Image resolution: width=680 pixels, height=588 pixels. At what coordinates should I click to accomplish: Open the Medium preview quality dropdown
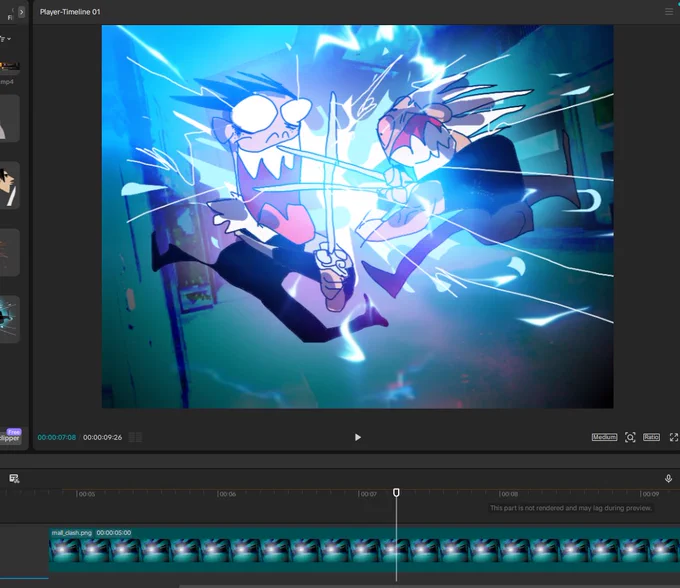[x=605, y=437]
